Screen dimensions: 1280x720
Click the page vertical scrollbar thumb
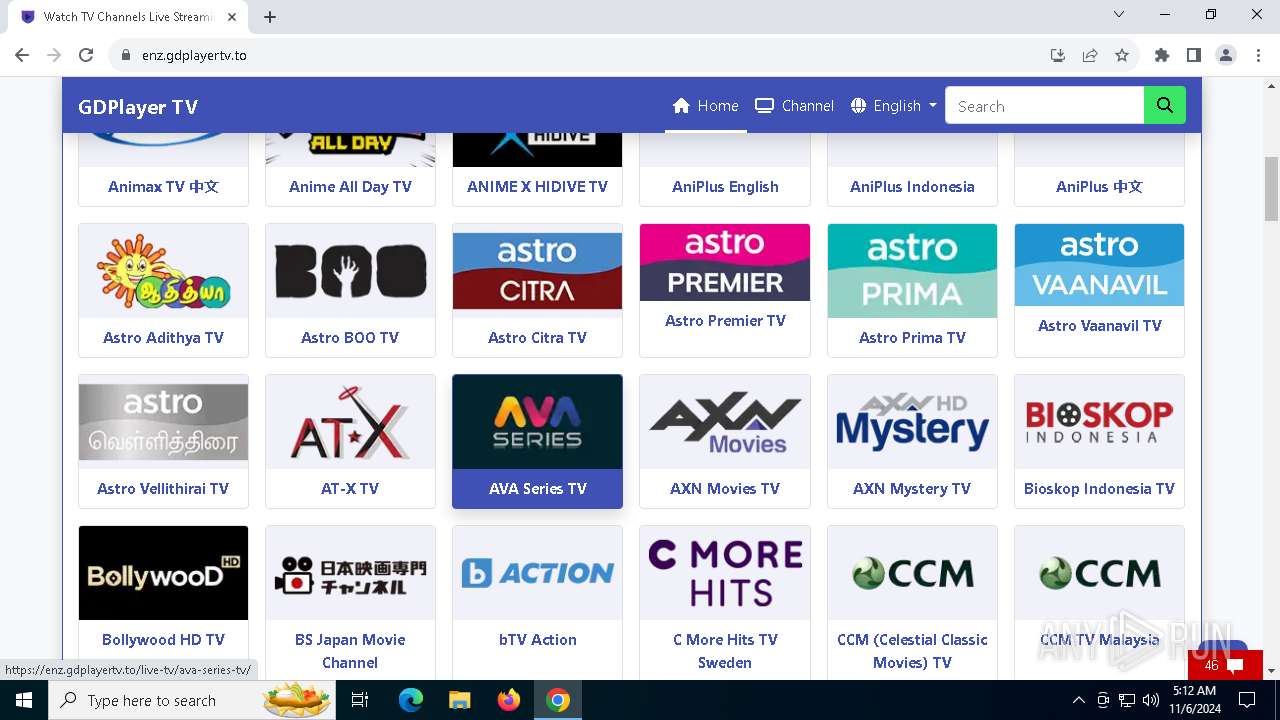coord(1271,188)
